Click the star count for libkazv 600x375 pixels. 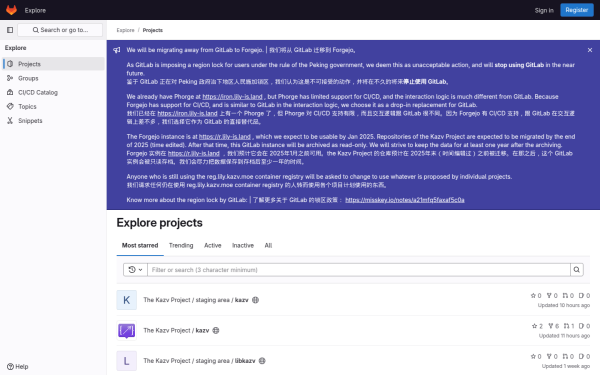(536, 356)
